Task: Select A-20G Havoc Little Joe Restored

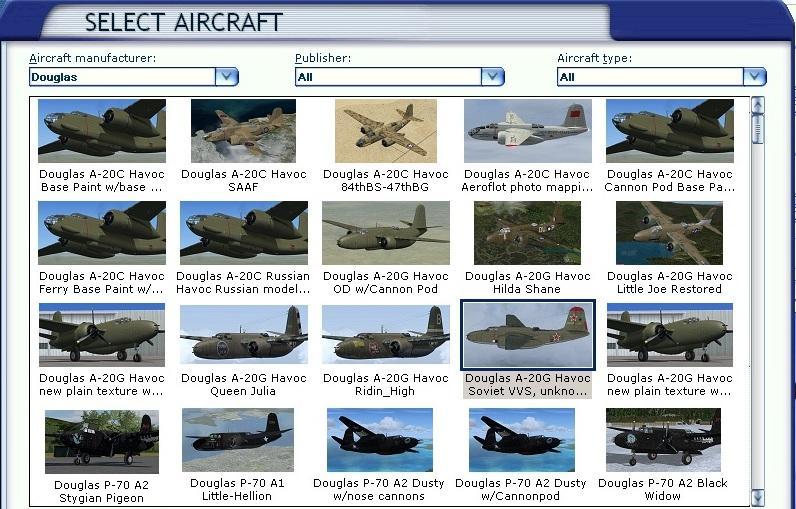Action: click(x=669, y=233)
